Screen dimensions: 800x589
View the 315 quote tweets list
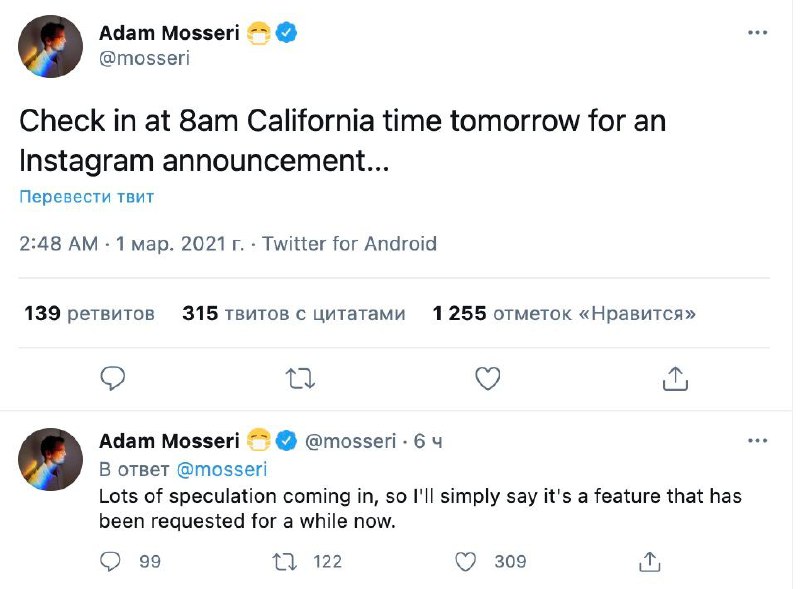[x=293, y=313]
